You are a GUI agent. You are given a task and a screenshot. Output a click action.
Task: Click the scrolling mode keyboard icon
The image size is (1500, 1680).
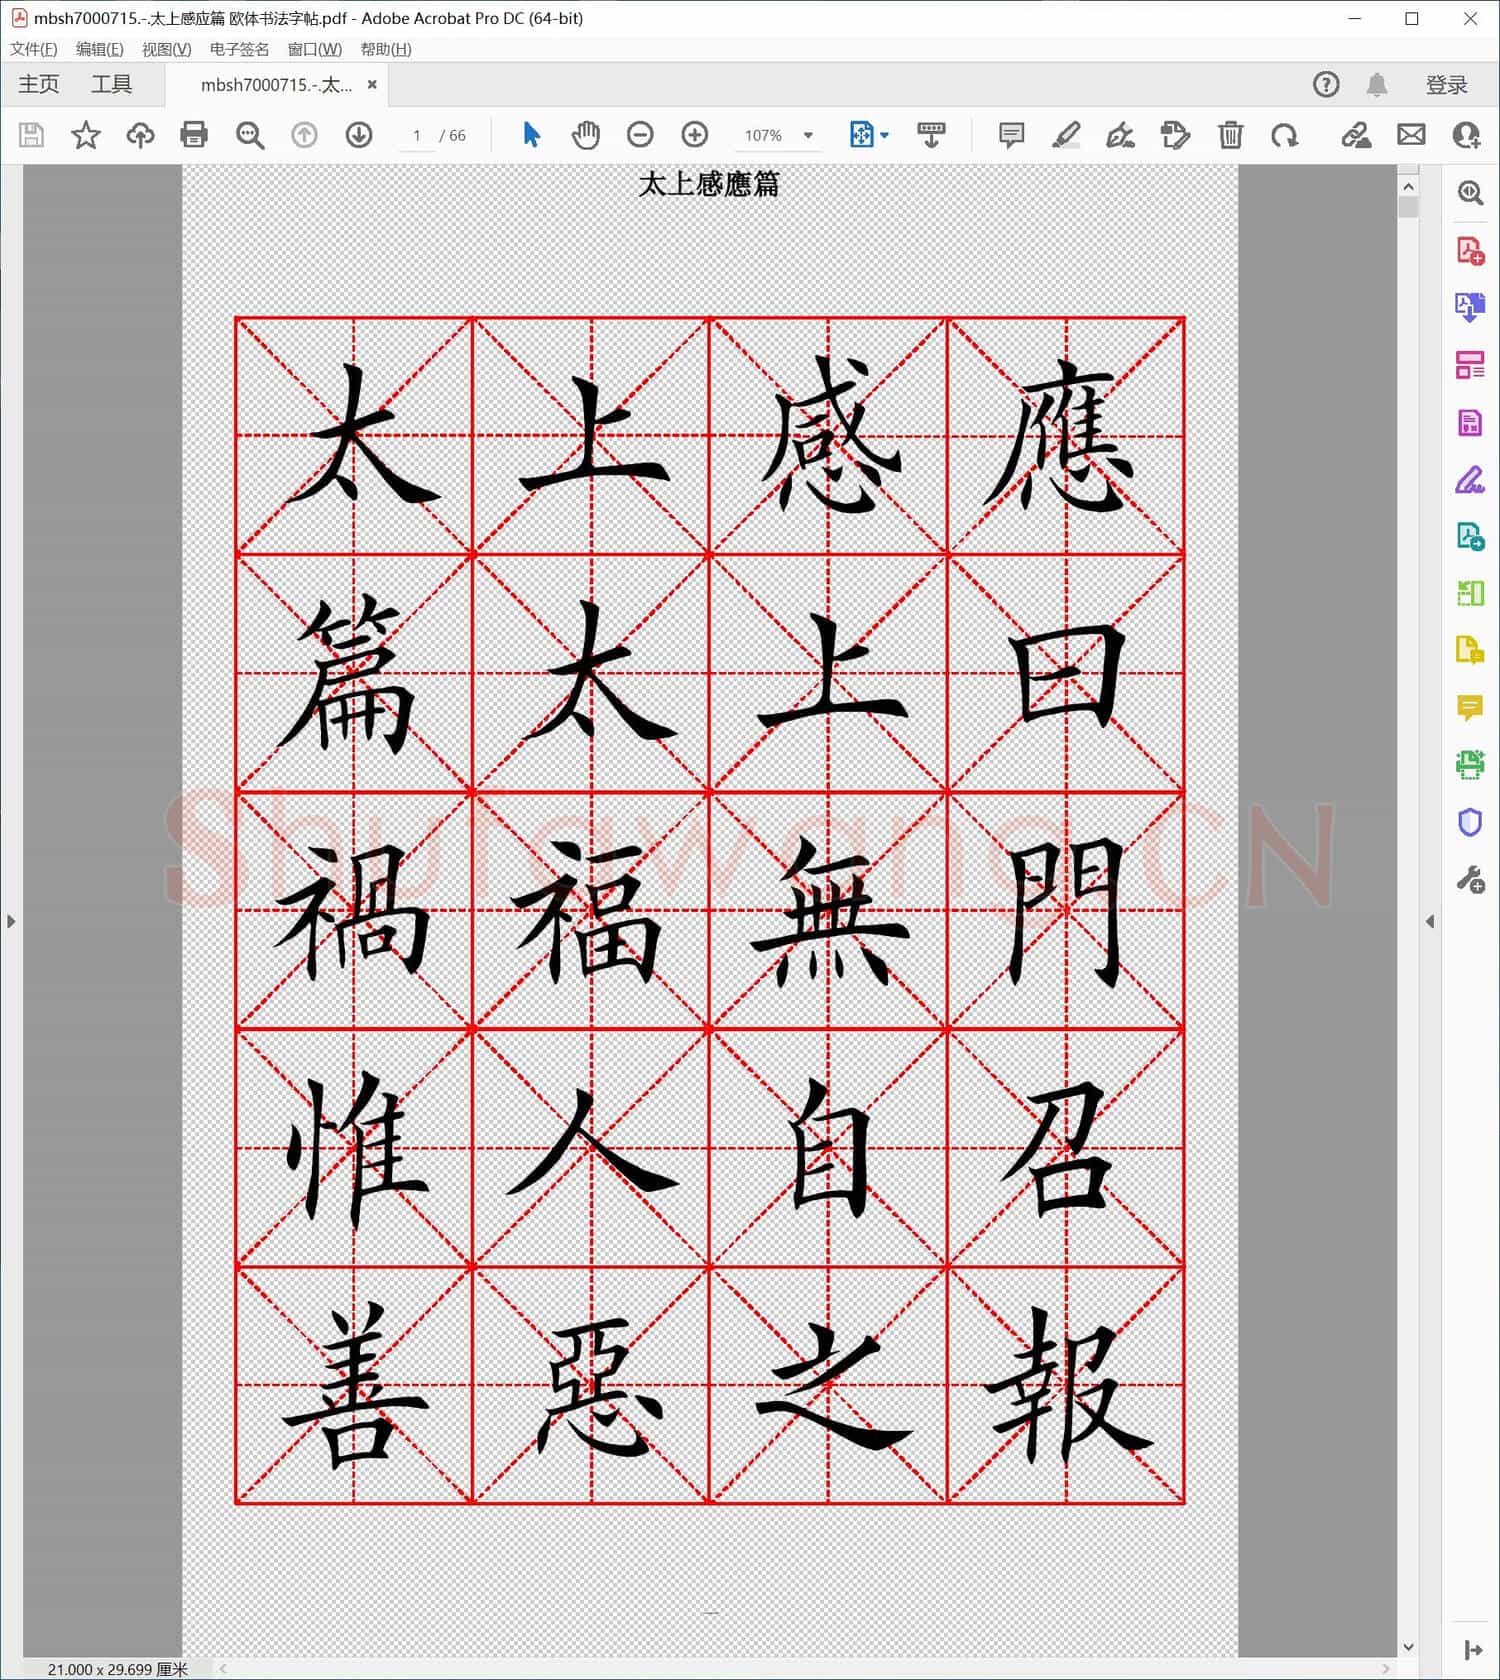point(931,135)
